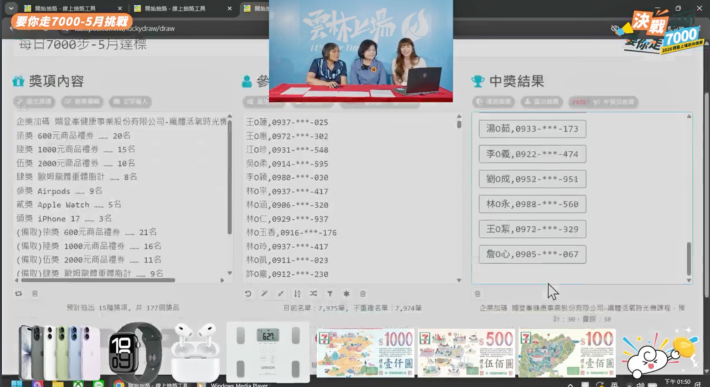
Task: Select winner entry 林O永,0988-***-560
Action: (532, 204)
